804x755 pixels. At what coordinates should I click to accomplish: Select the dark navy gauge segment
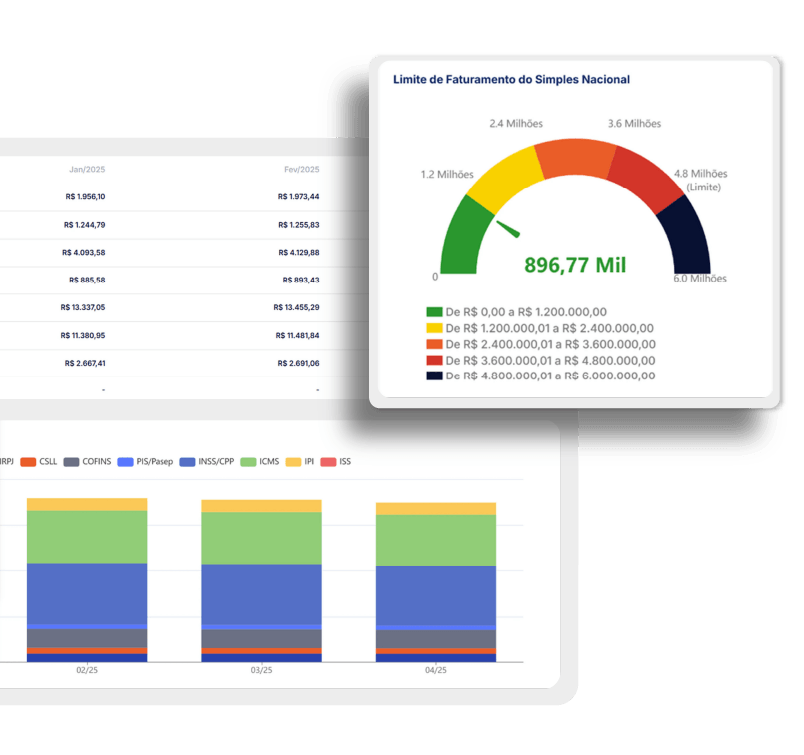pos(688,237)
